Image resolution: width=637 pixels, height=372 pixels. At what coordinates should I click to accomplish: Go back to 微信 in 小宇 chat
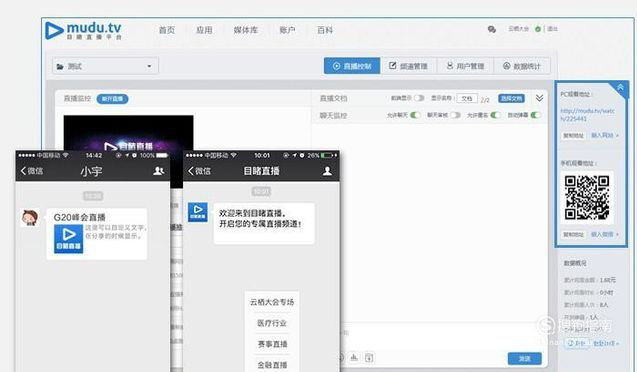[x=32, y=171]
